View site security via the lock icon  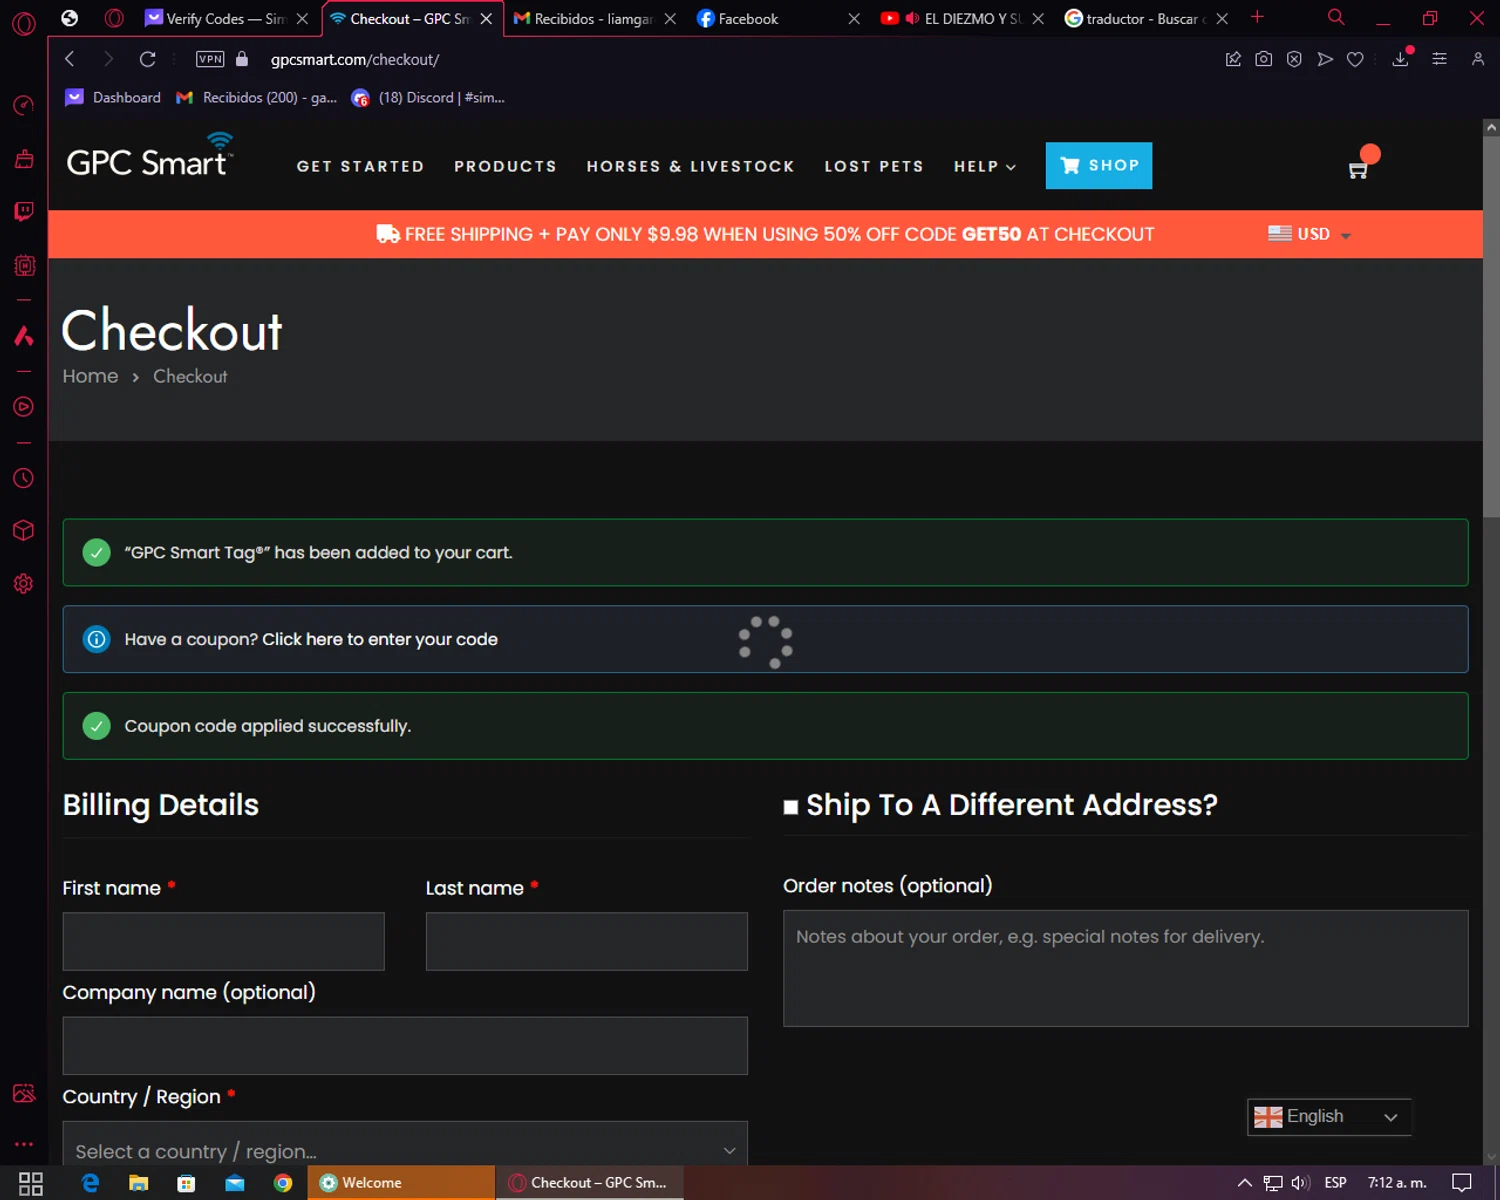click(x=242, y=59)
